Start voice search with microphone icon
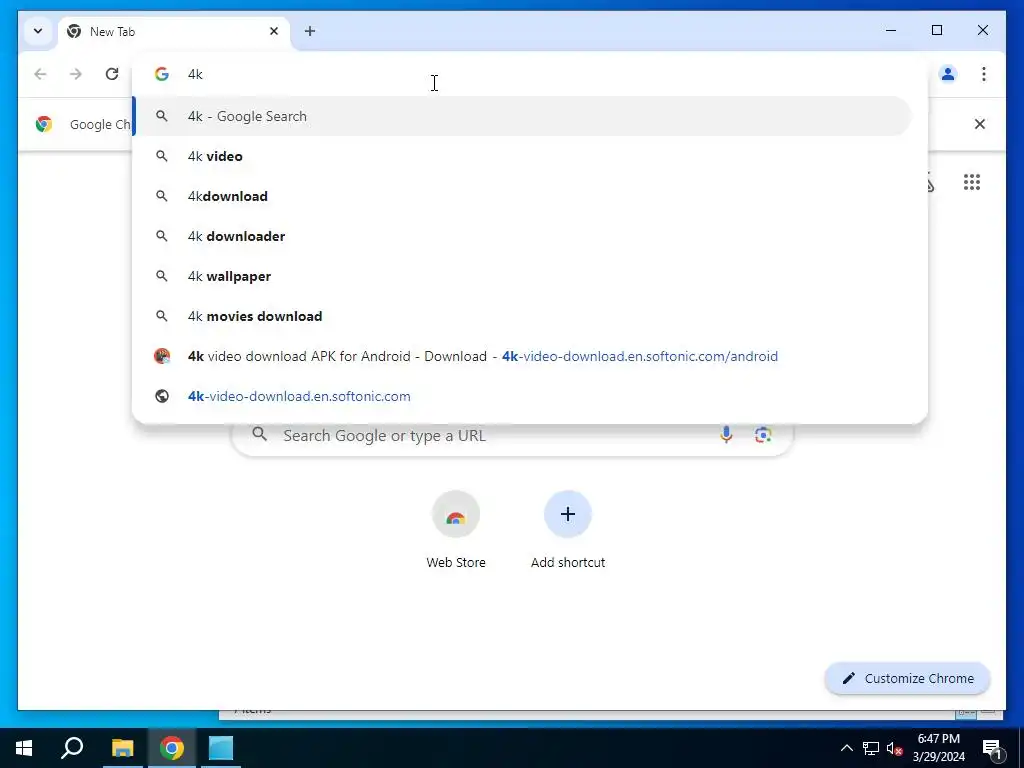1024x768 pixels. (726, 435)
